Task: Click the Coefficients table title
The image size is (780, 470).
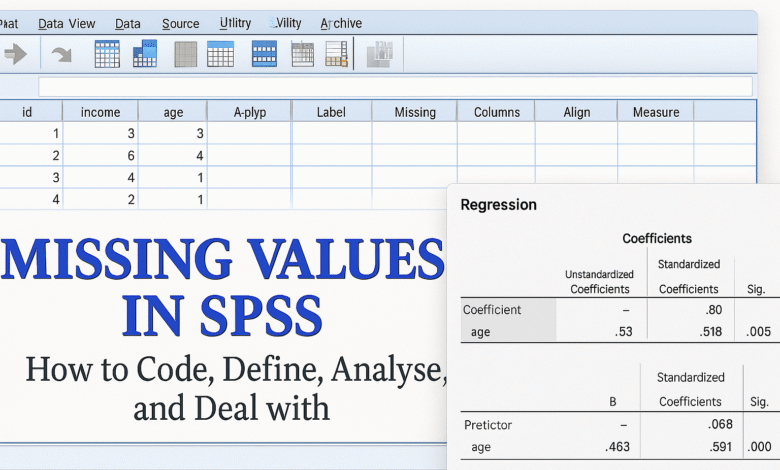Action: tap(657, 238)
